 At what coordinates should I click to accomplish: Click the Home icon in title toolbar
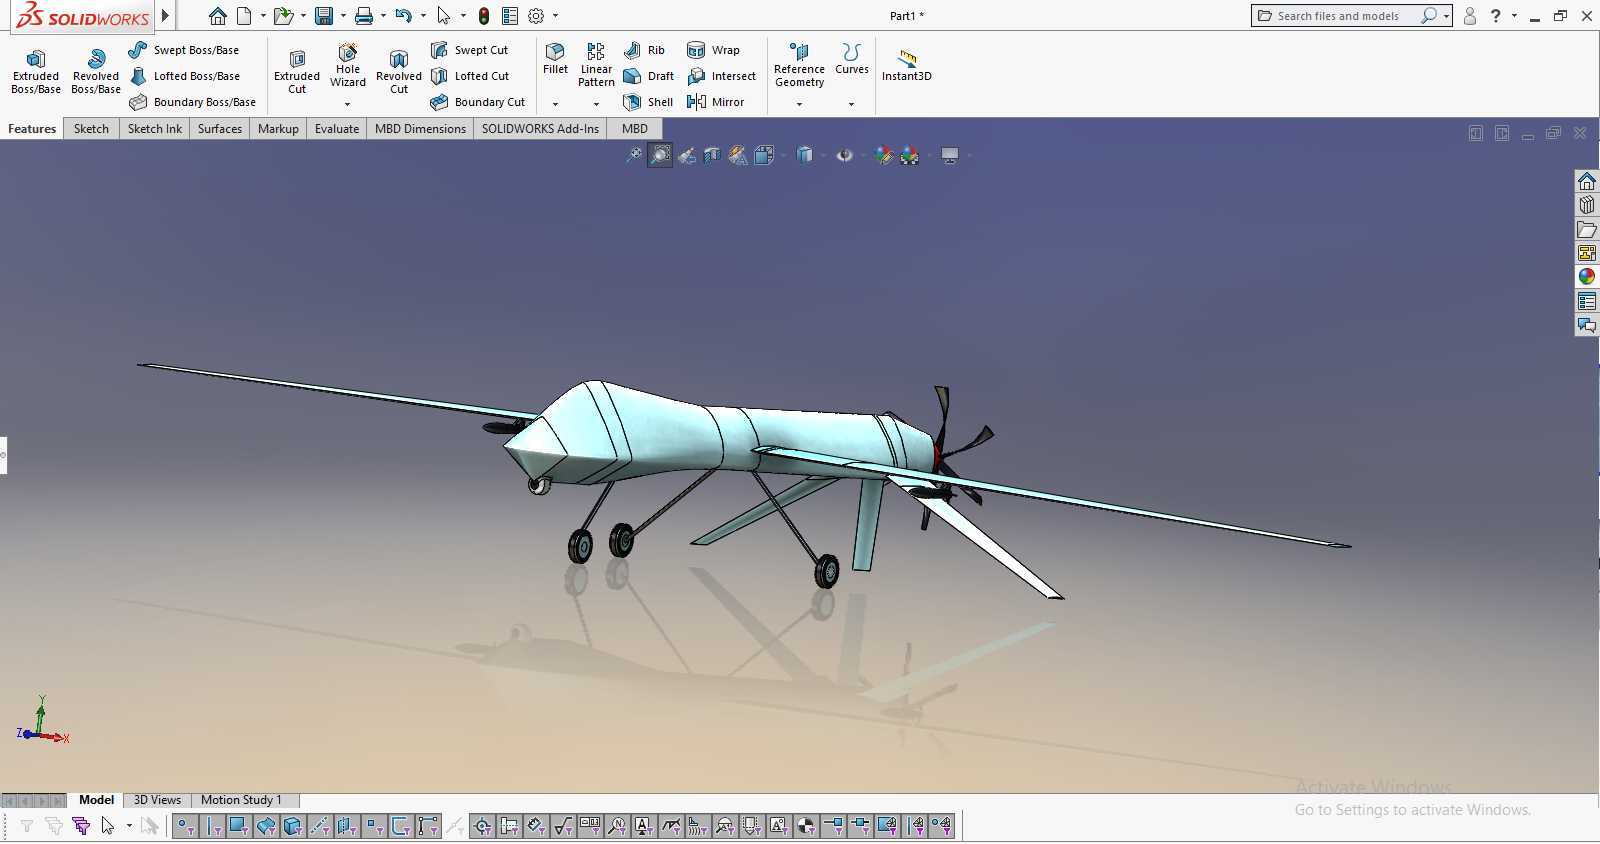[x=218, y=16]
